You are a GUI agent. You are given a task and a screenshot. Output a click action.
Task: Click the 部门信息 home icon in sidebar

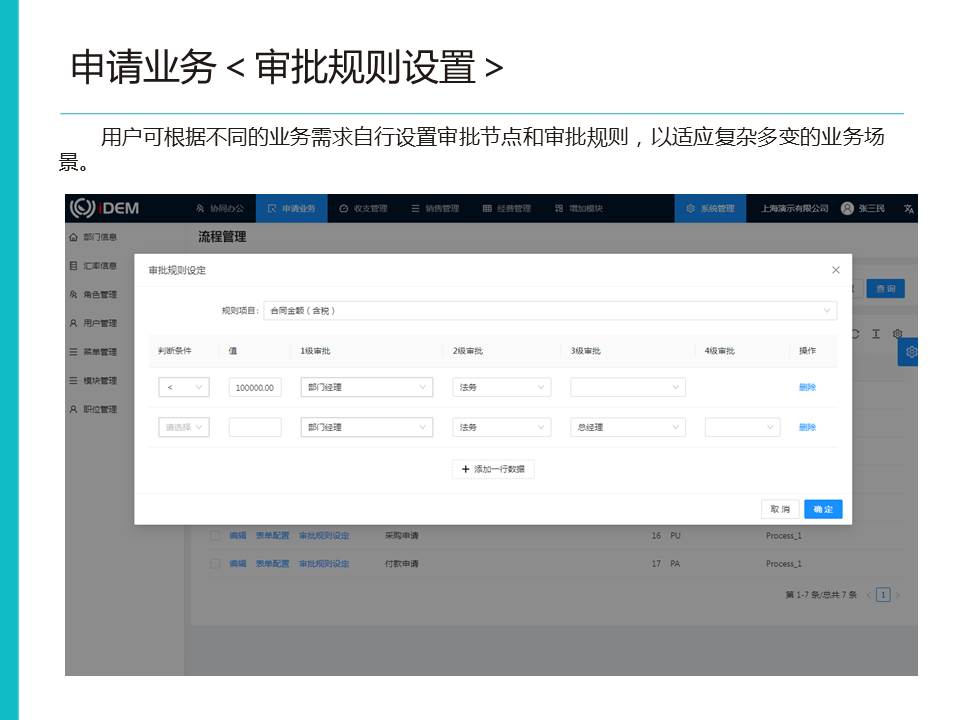[x=73, y=237]
